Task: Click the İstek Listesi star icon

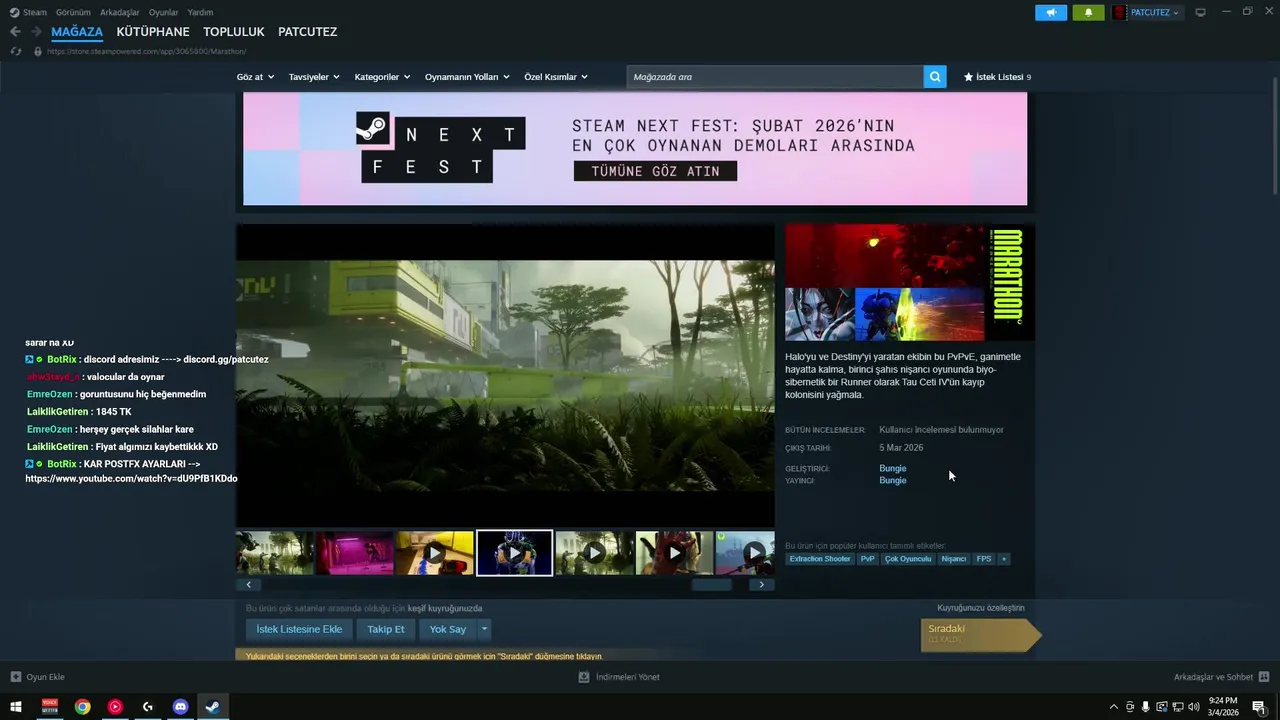Action: [968, 77]
